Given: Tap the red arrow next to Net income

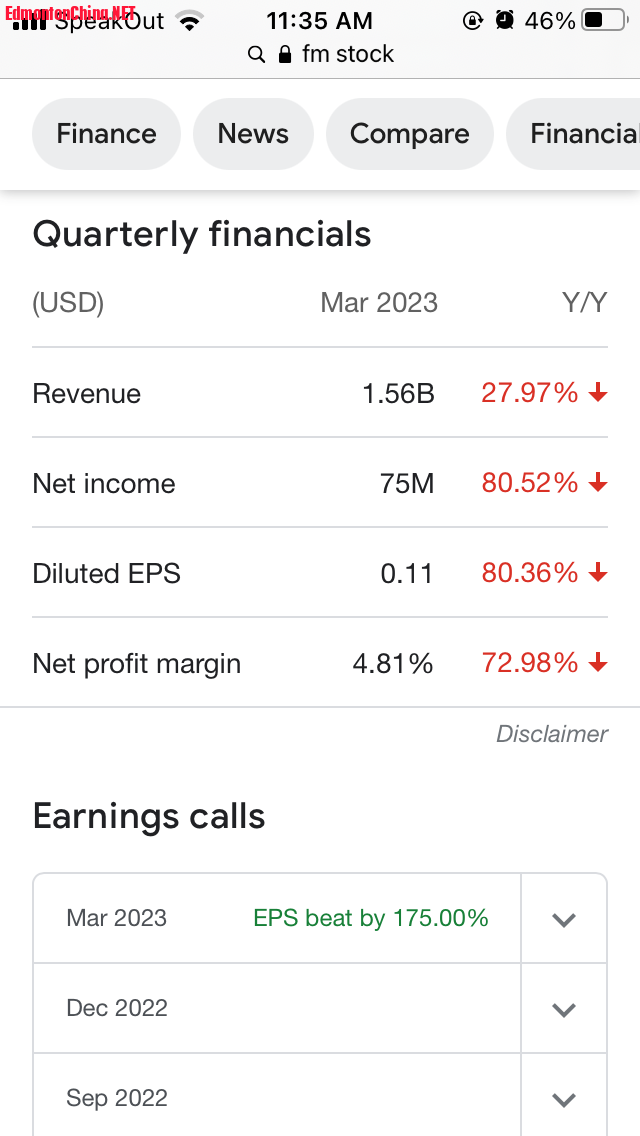Looking at the screenshot, I should tap(598, 483).
